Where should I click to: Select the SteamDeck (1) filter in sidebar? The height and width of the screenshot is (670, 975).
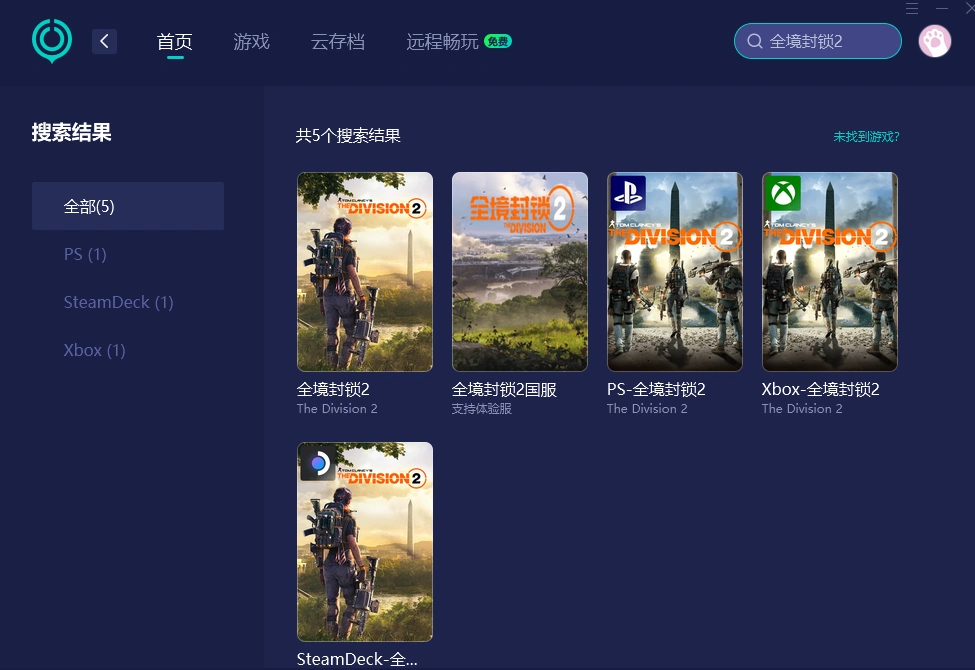[118, 302]
